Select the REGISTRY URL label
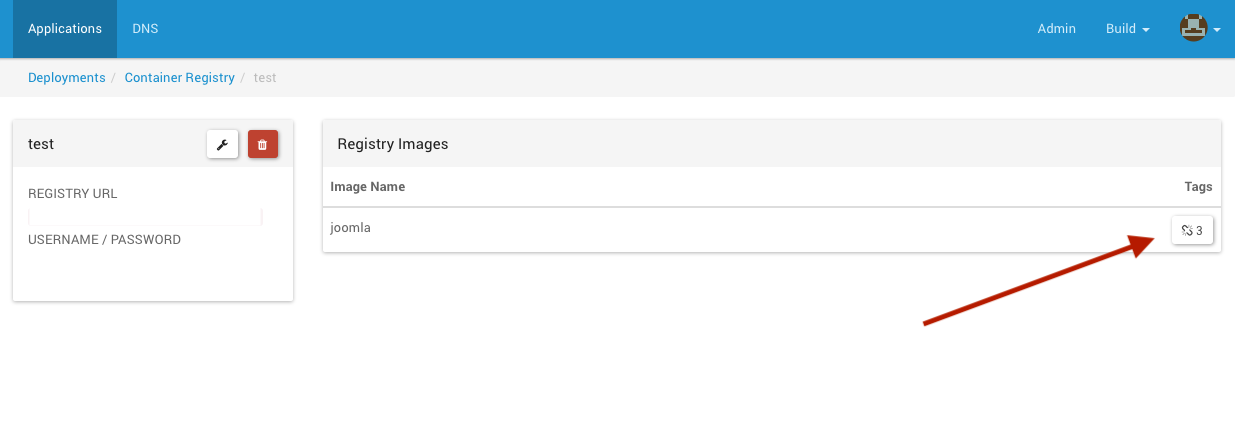The width and height of the screenshot is (1235, 427). 73,194
